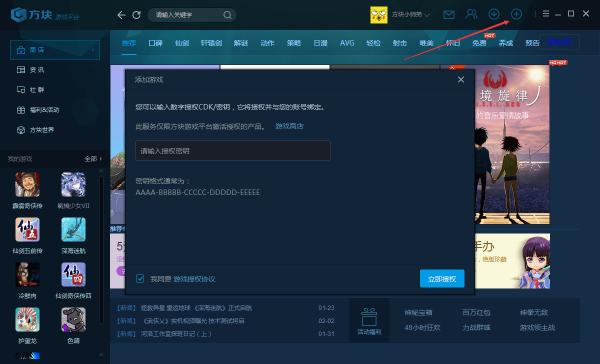Click the magnifier search icon

point(227,15)
